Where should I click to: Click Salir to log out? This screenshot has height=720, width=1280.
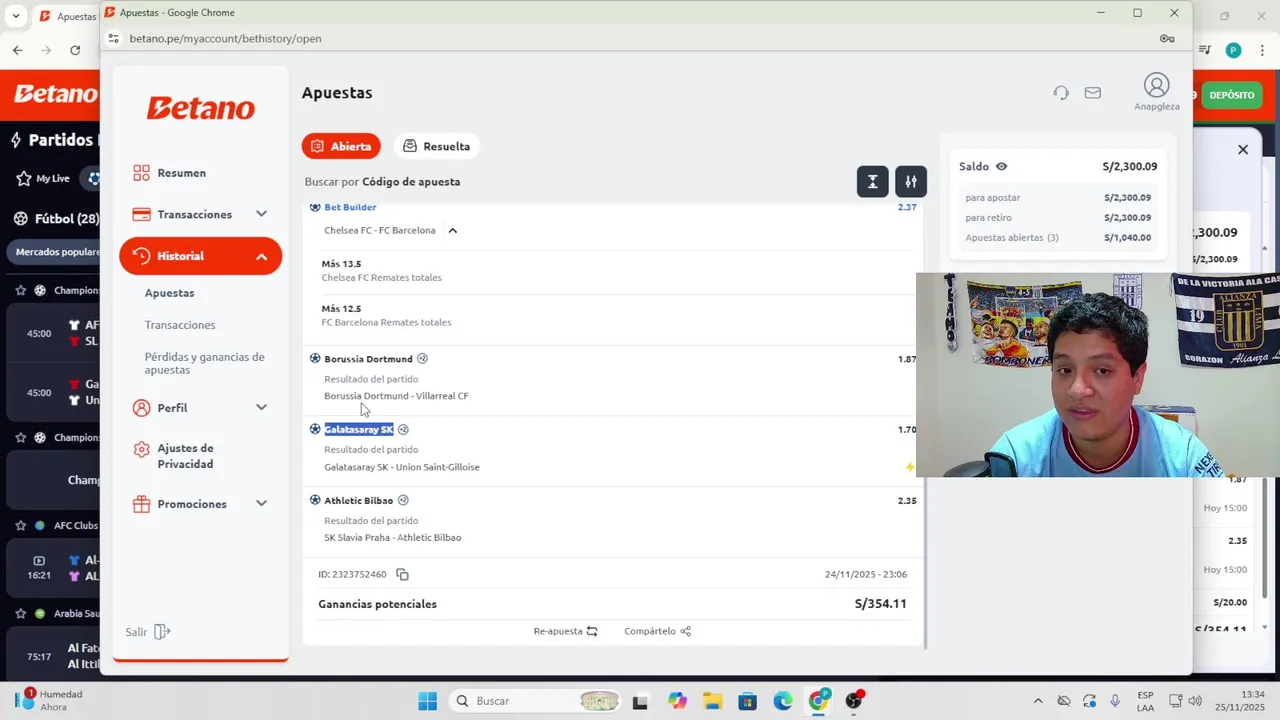click(x=148, y=632)
